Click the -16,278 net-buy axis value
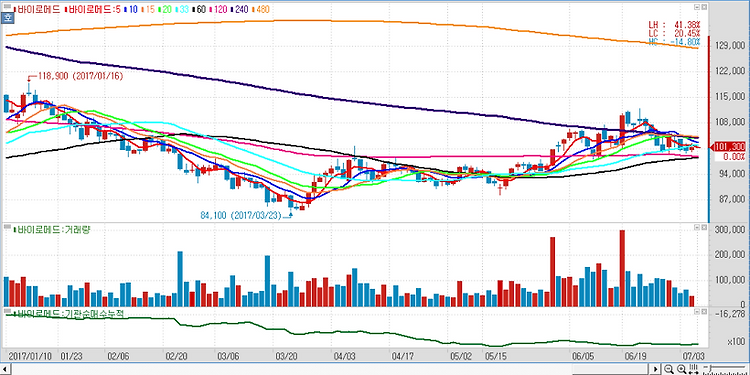The image size is (750, 375). (x=730, y=314)
